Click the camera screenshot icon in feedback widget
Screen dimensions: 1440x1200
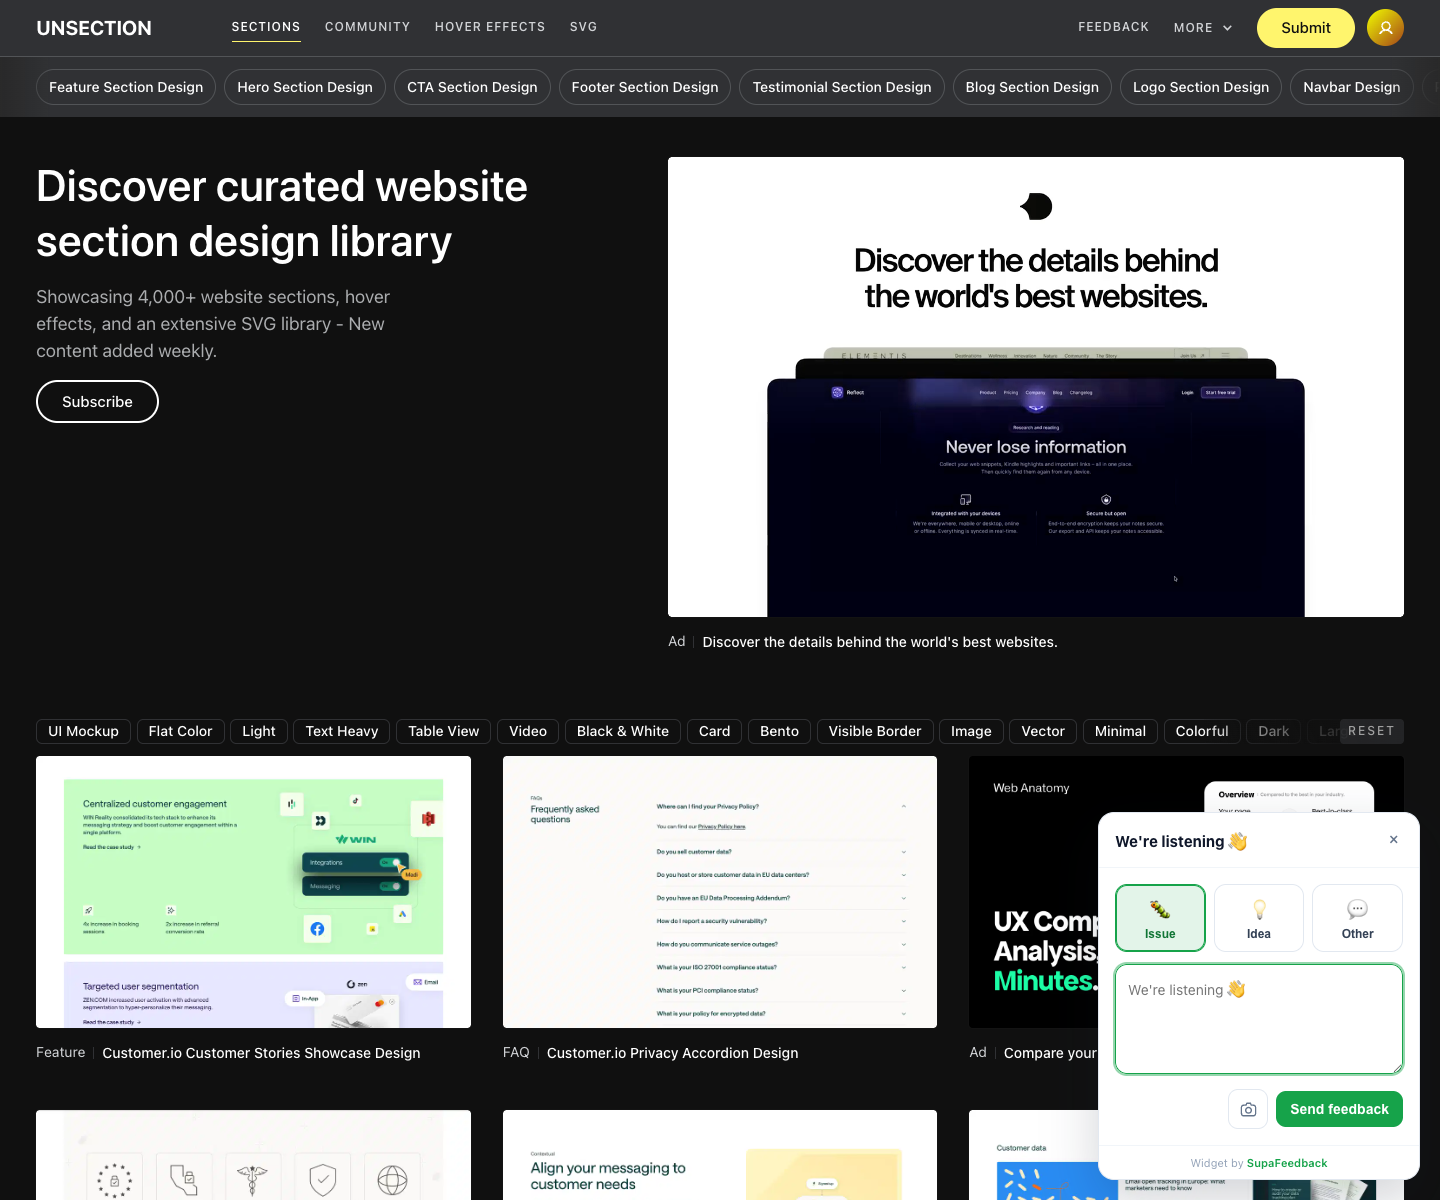point(1248,1109)
